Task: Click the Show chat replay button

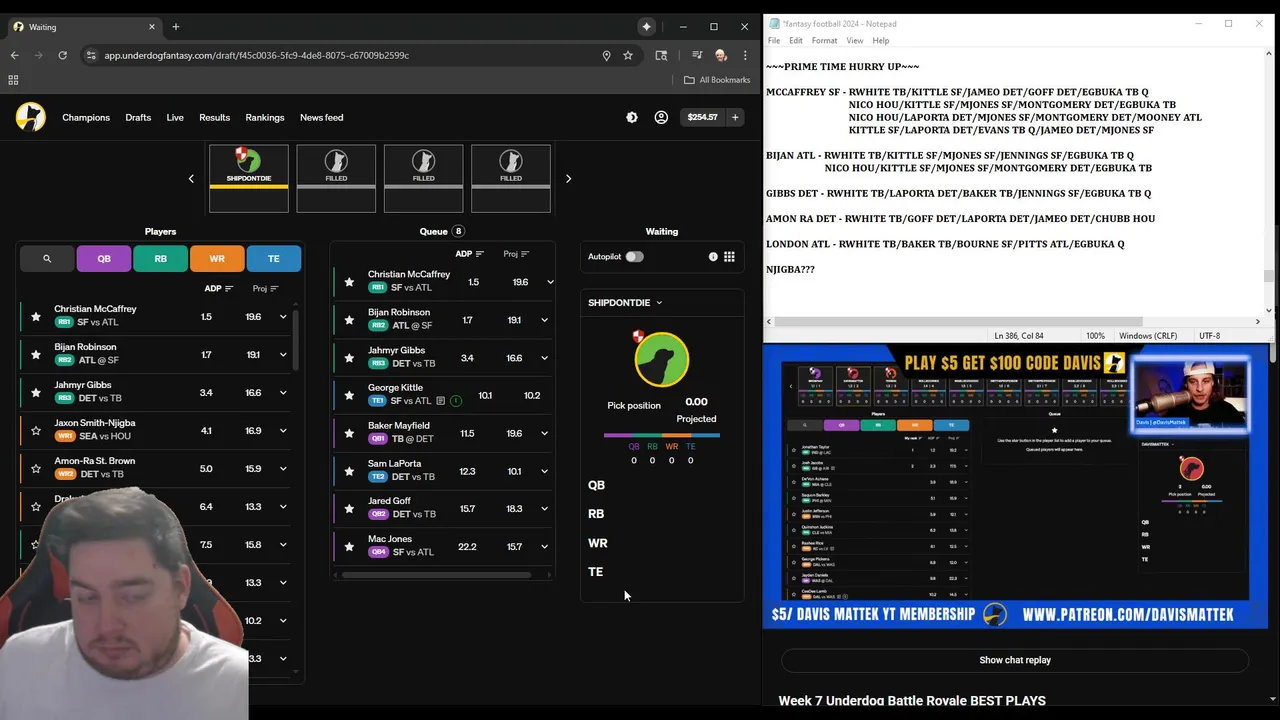Action: click(x=1015, y=660)
